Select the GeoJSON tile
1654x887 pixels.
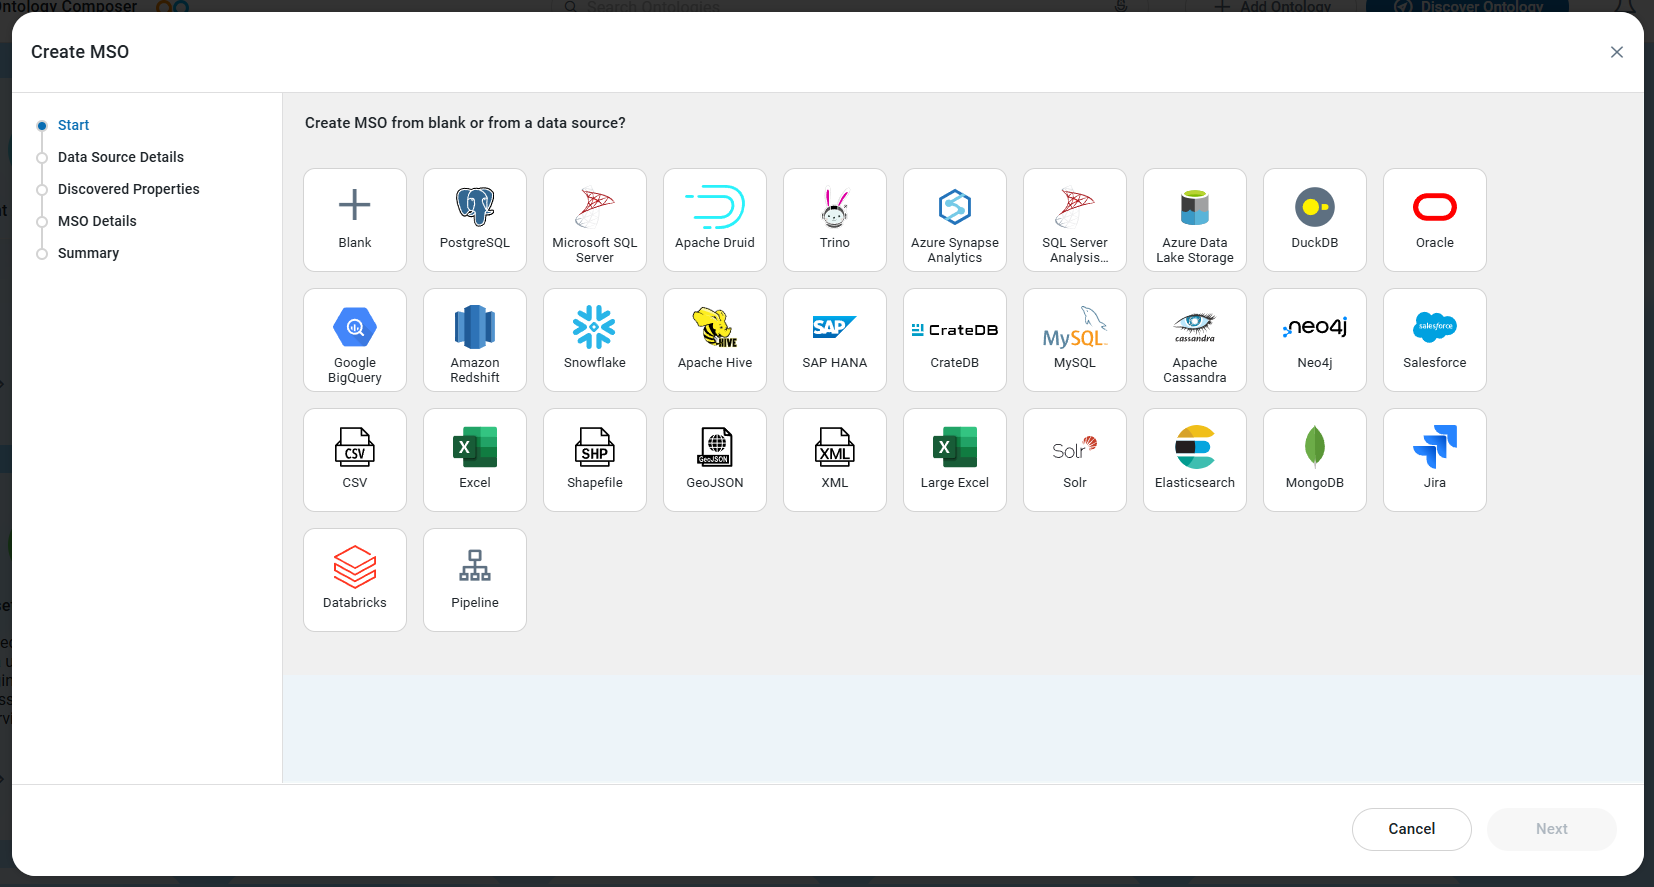point(715,460)
